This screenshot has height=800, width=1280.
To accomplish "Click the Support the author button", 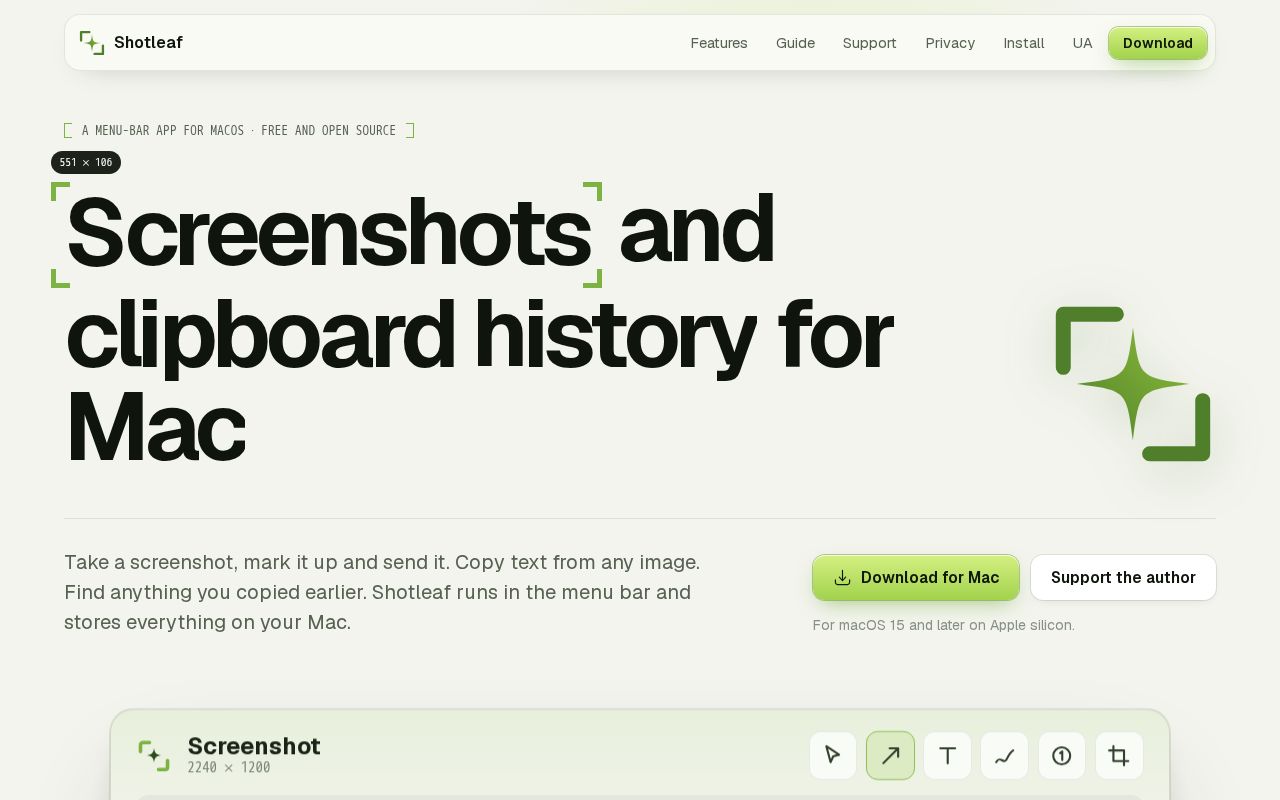I will [x=1123, y=578].
